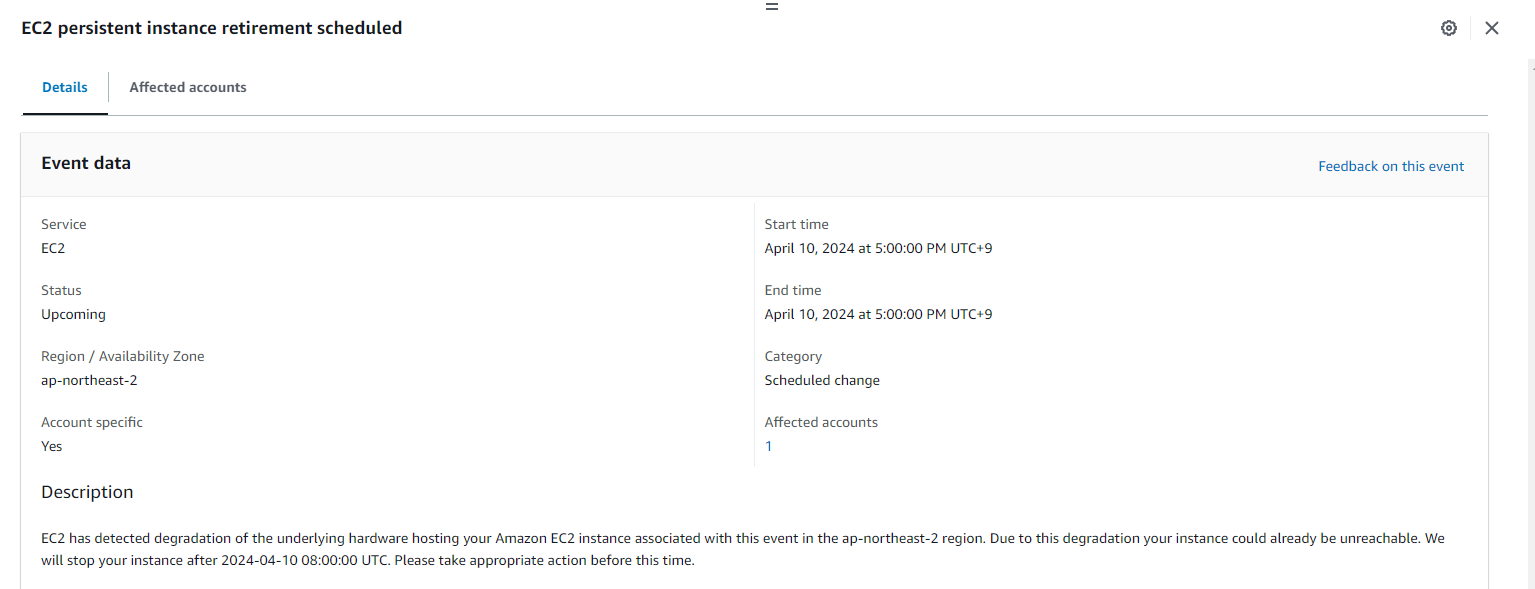Switch to the Details tab
Viewport: 1535px width, 589px height.
[x=65, y=87]
